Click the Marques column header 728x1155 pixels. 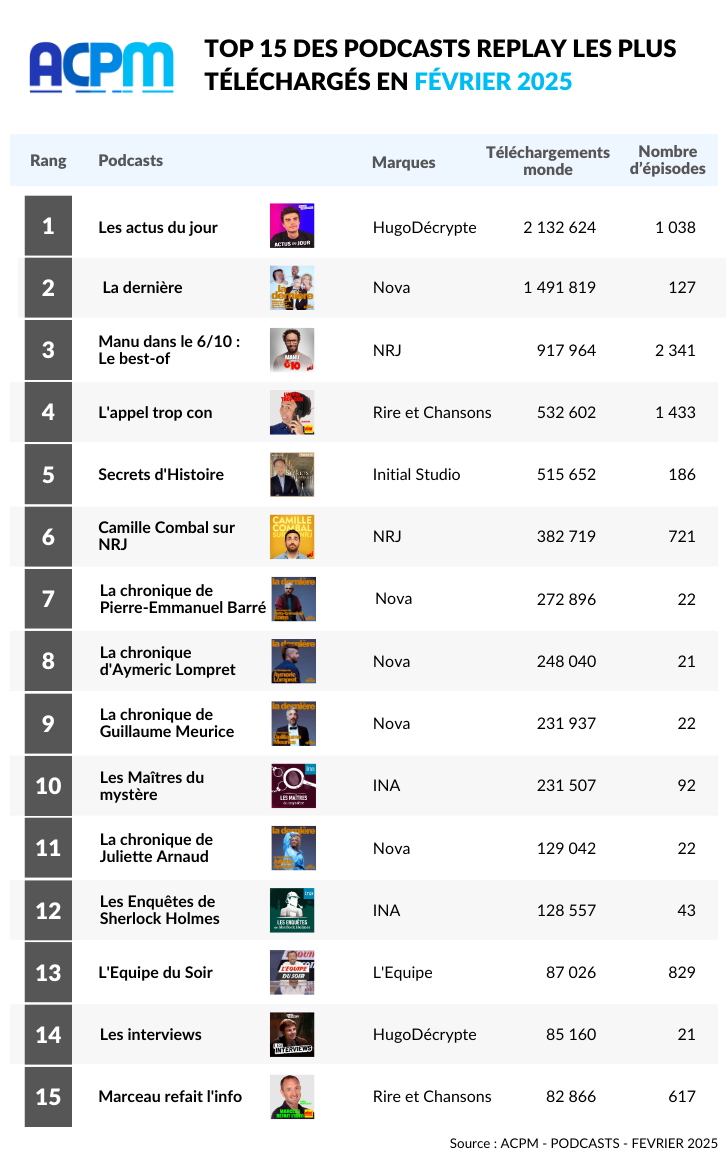403,162
